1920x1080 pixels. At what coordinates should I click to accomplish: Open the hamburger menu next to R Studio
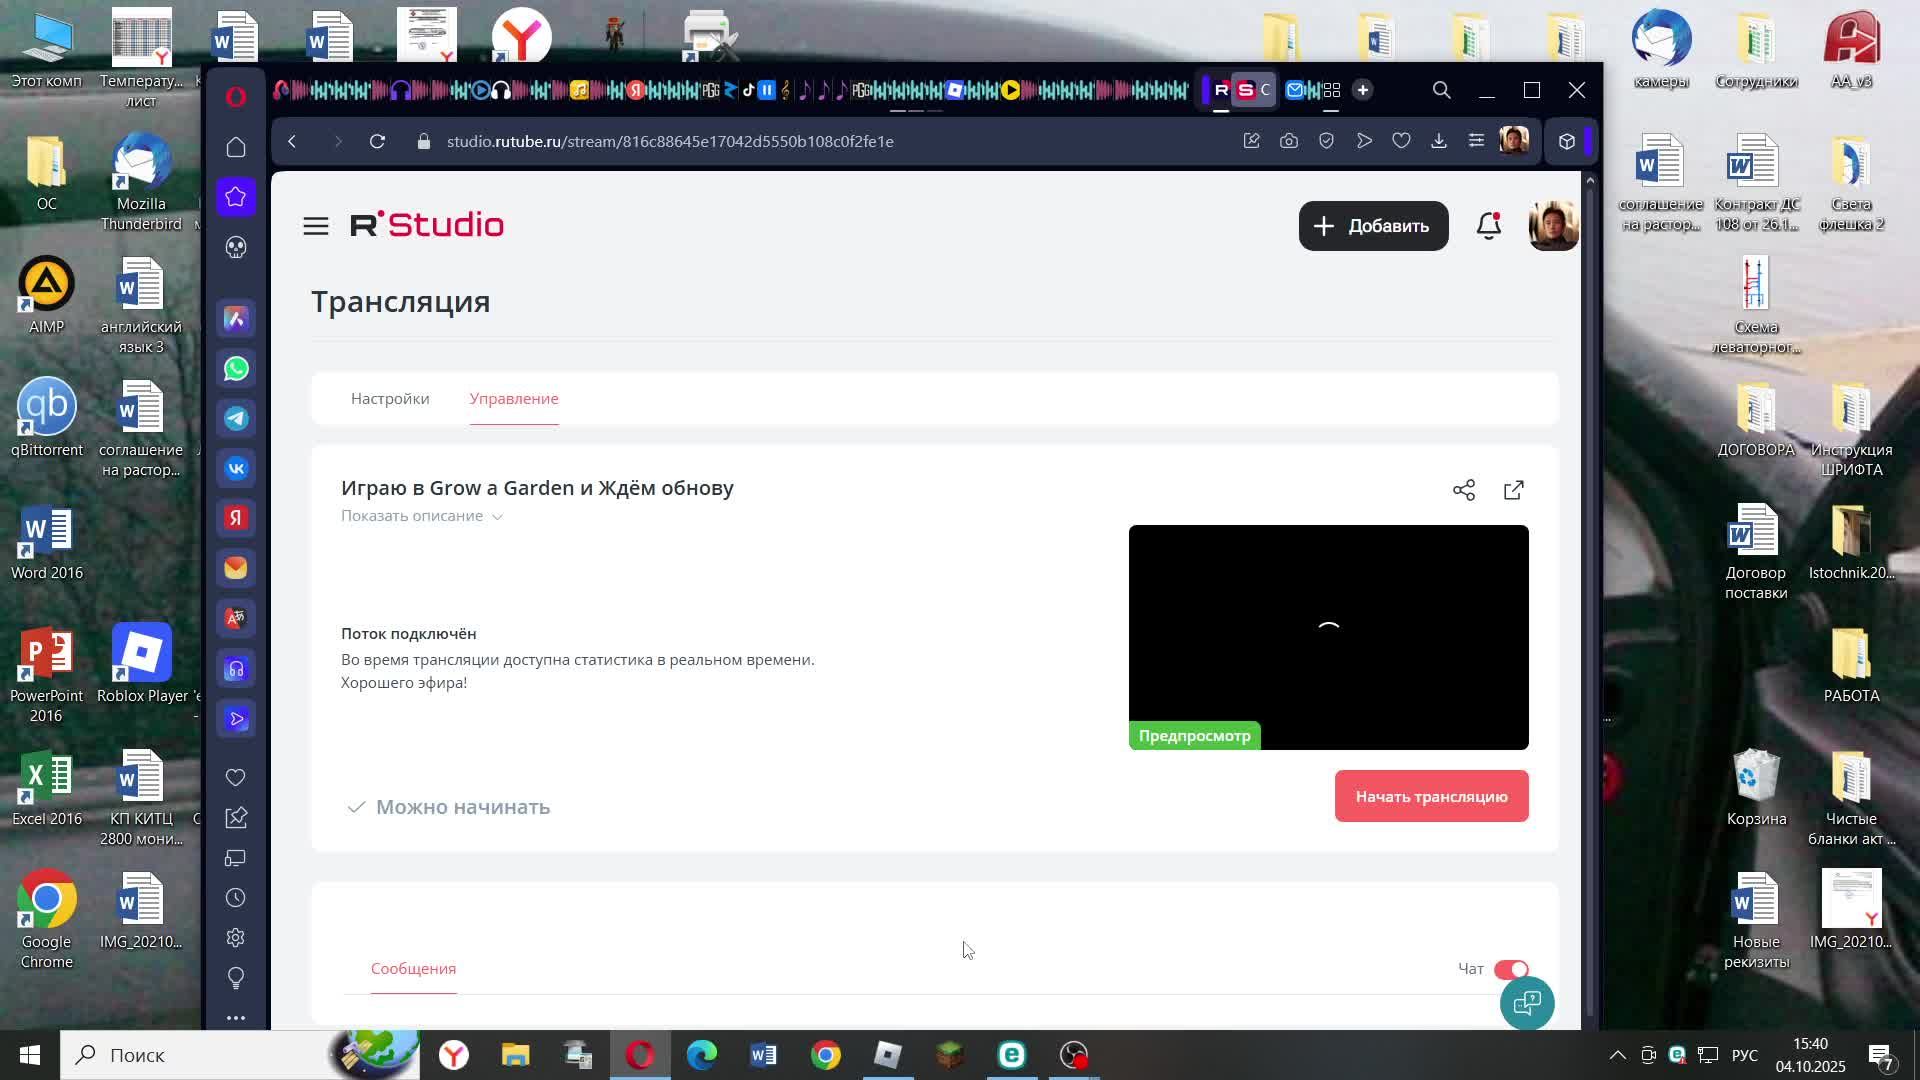point(316,226)
